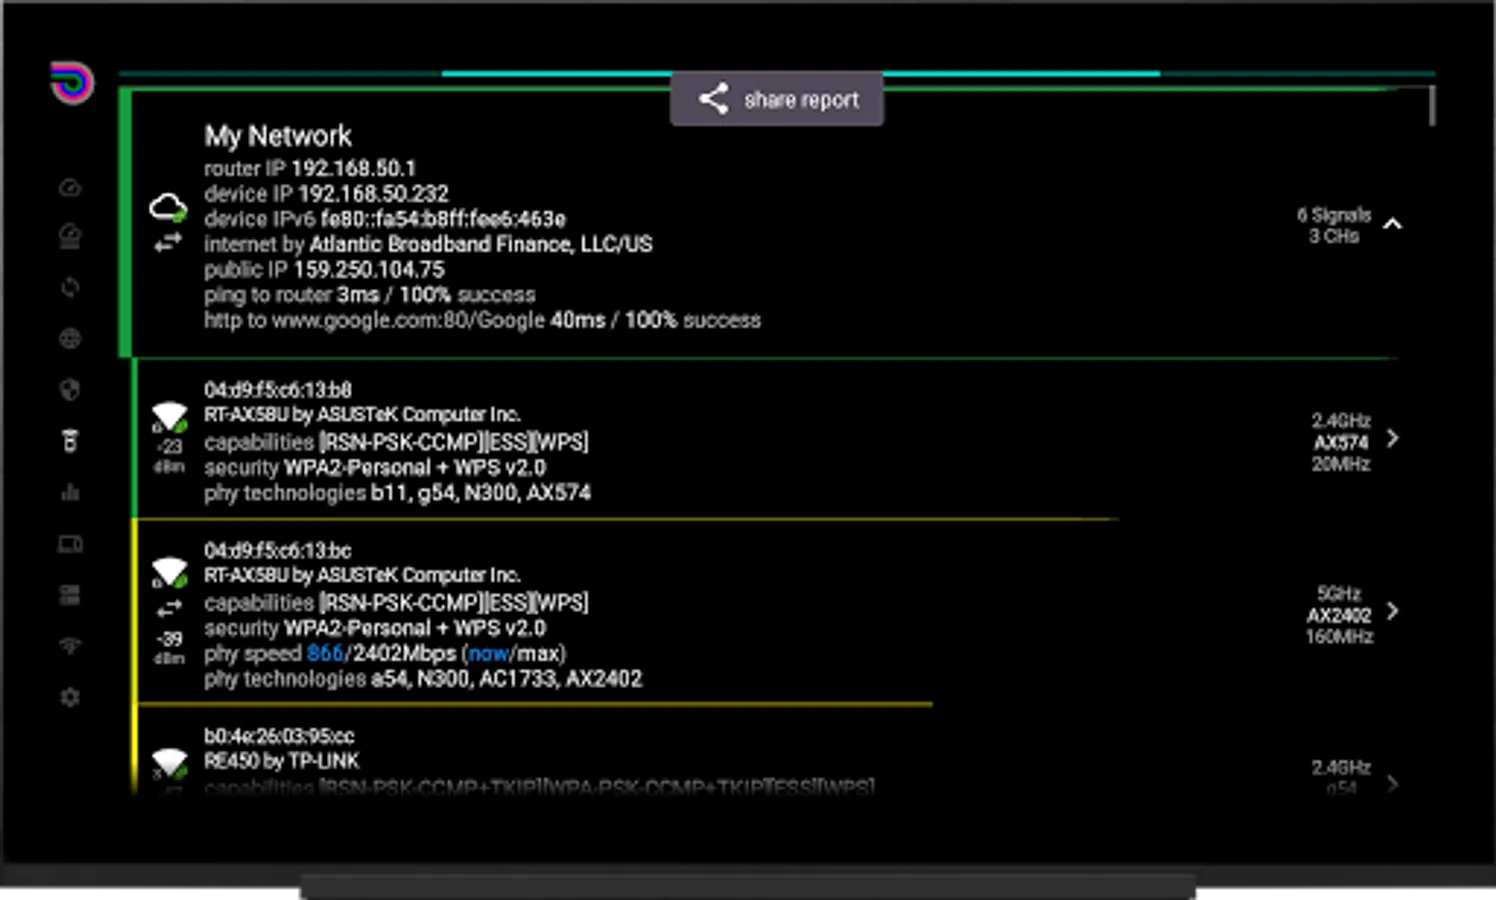Image resolution: width=1496 pixels, height=900 pixels.
Task: Click the ping to router 3ms line
Action: (370, 295)
